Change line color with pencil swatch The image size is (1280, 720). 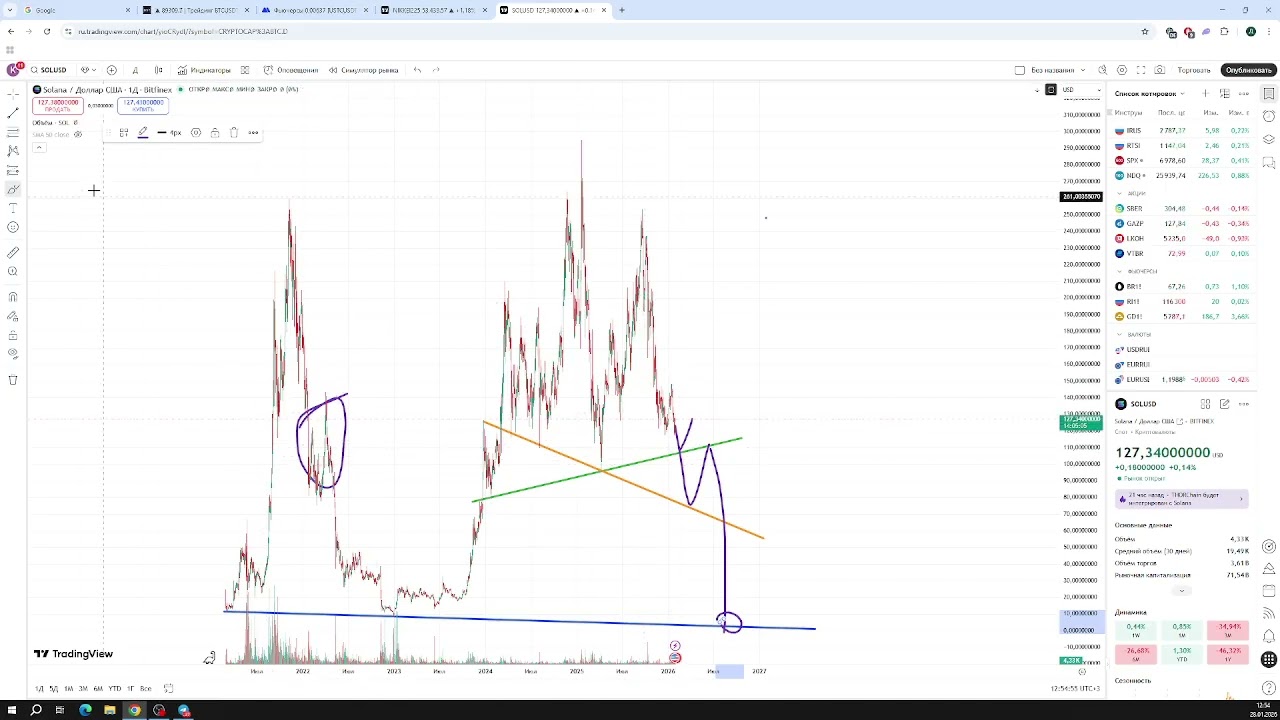(x=143, y=133)
